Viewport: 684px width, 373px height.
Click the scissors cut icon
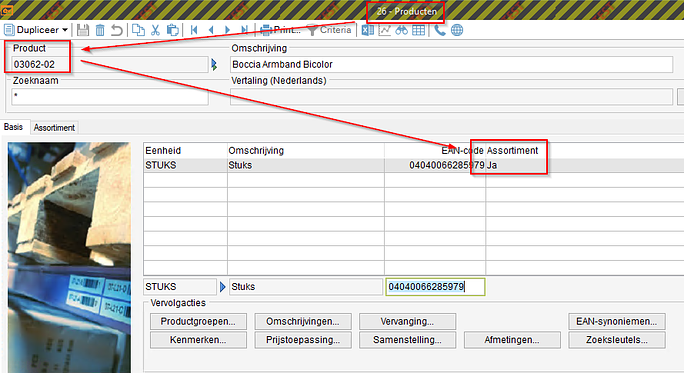[x=155, y=30]
